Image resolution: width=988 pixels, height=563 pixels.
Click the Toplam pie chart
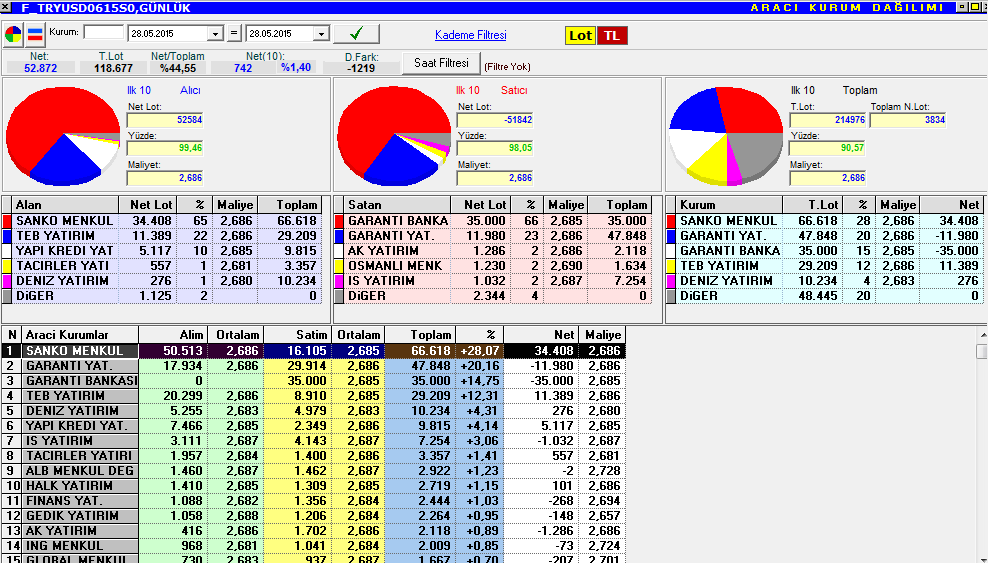coord(725,136)
